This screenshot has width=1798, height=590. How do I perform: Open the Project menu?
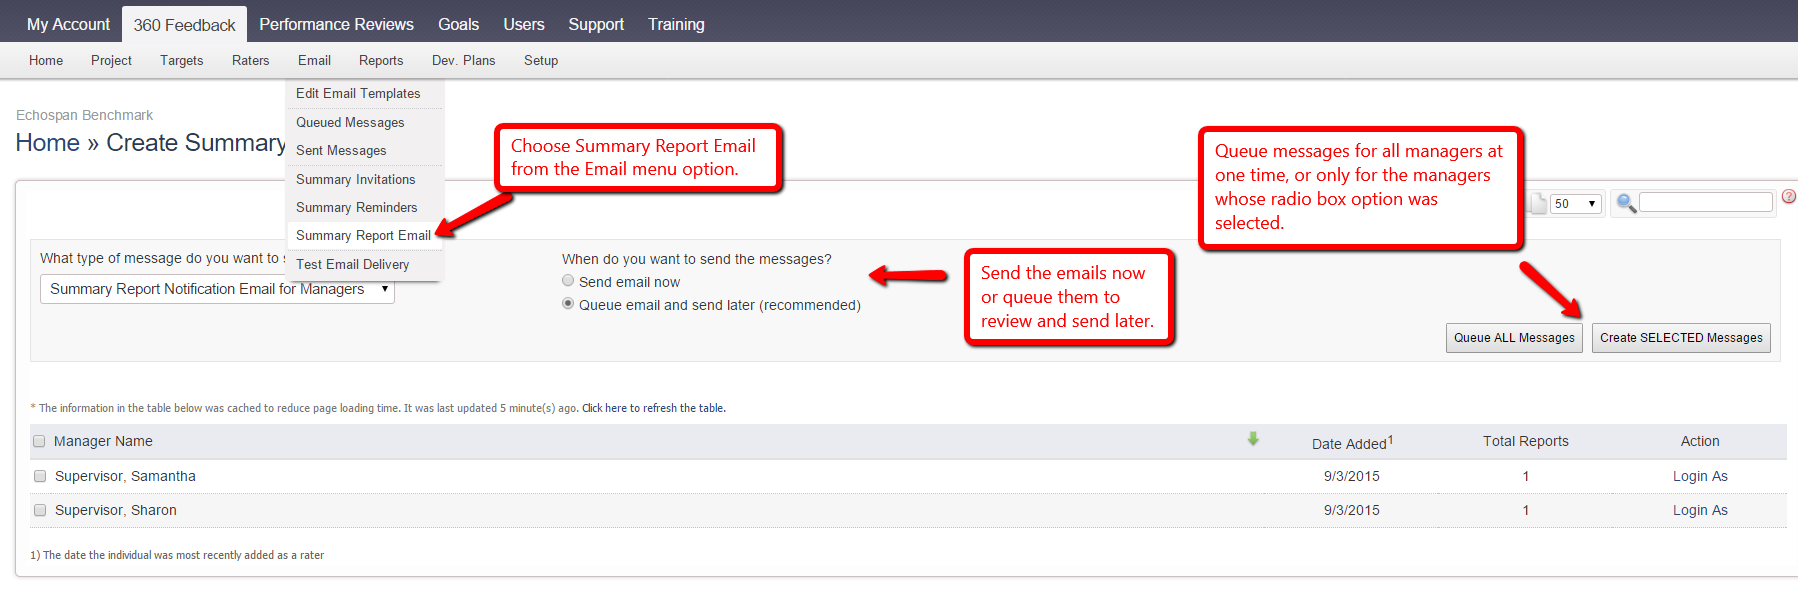coord(111,60)
